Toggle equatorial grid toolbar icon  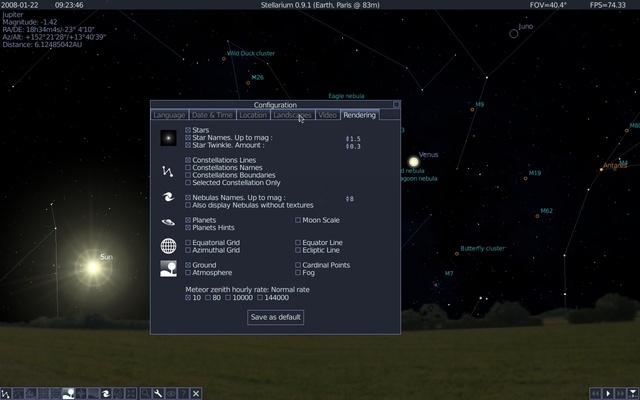(x=56, y=393)
